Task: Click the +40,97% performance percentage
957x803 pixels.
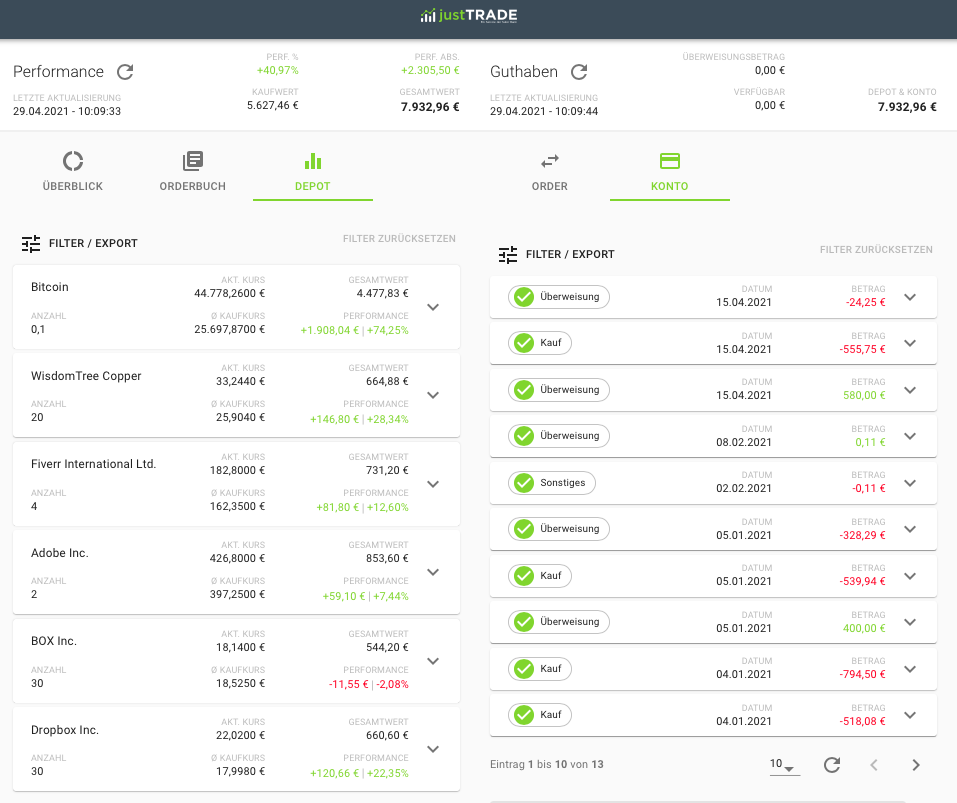Action: pos(278,70)
